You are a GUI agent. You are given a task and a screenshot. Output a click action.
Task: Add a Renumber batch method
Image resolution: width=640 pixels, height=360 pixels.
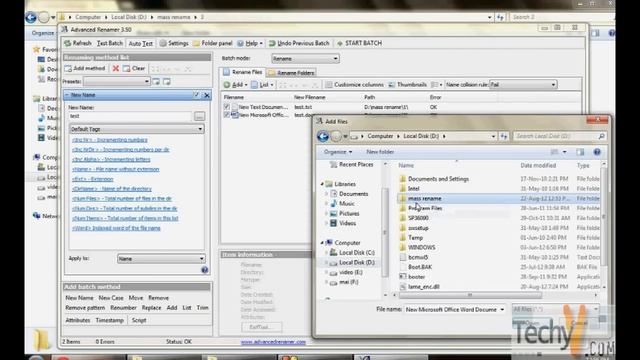(x=123, y=308)
